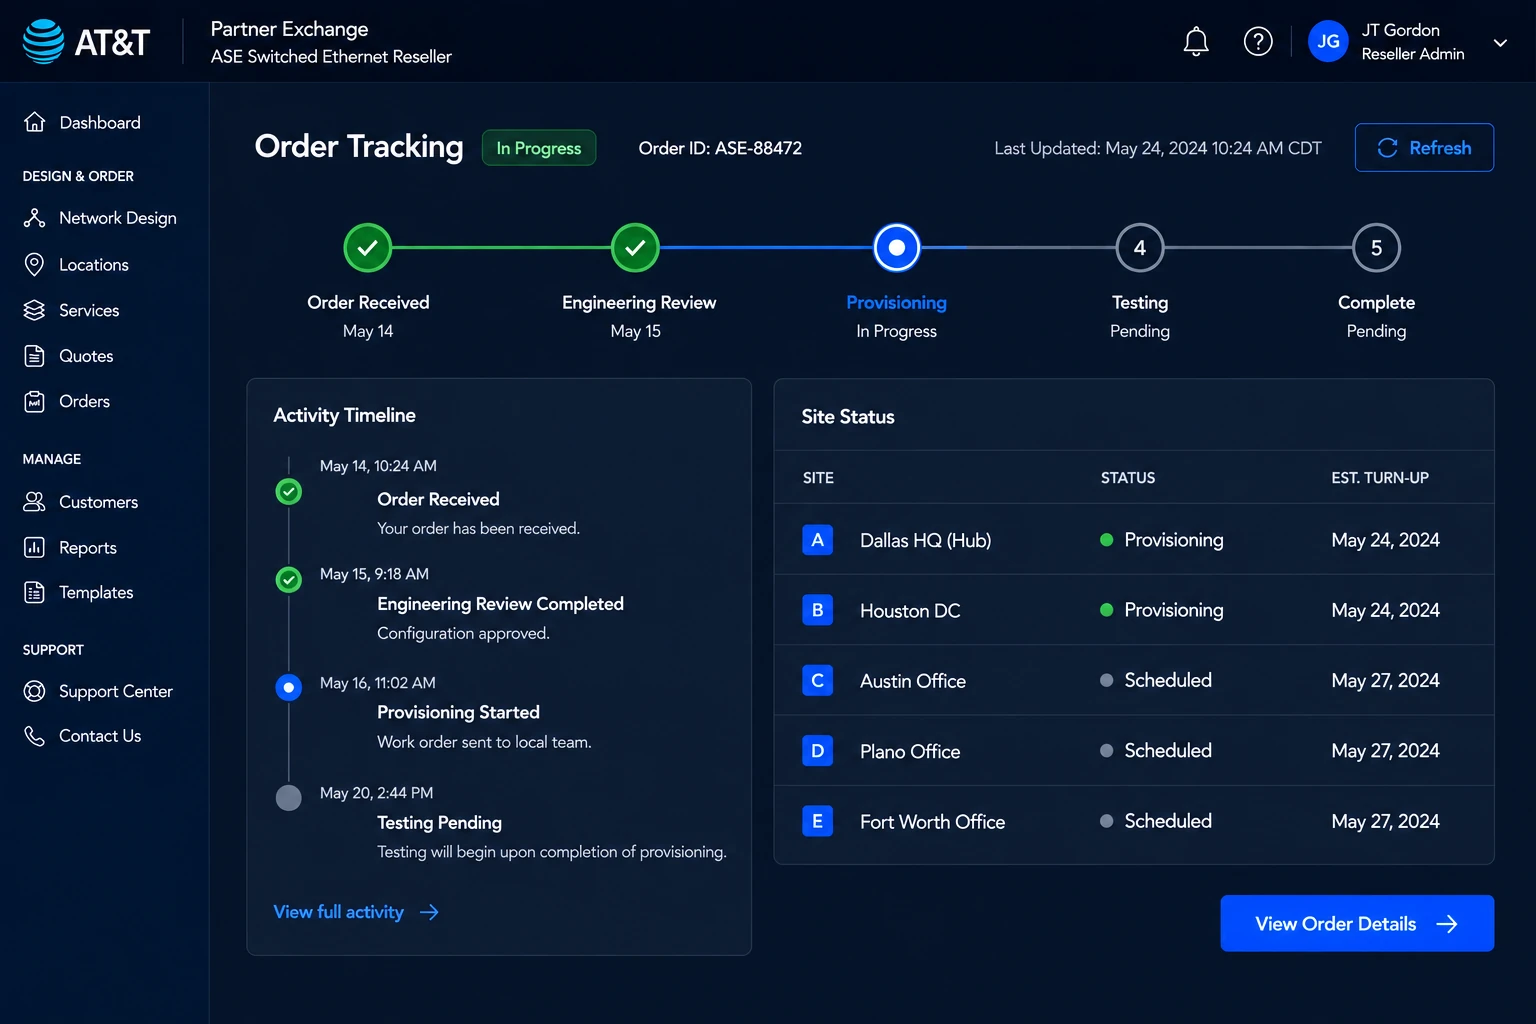Click the STATUS column header
The height and width of the screenshot is (1024, 1536).
coord(1128,478)
